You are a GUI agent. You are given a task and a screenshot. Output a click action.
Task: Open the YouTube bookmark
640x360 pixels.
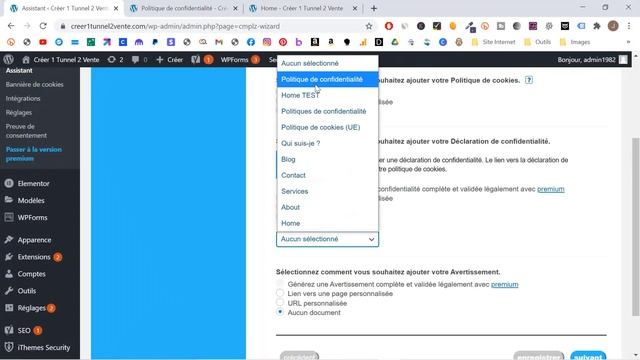pos(43,42)
